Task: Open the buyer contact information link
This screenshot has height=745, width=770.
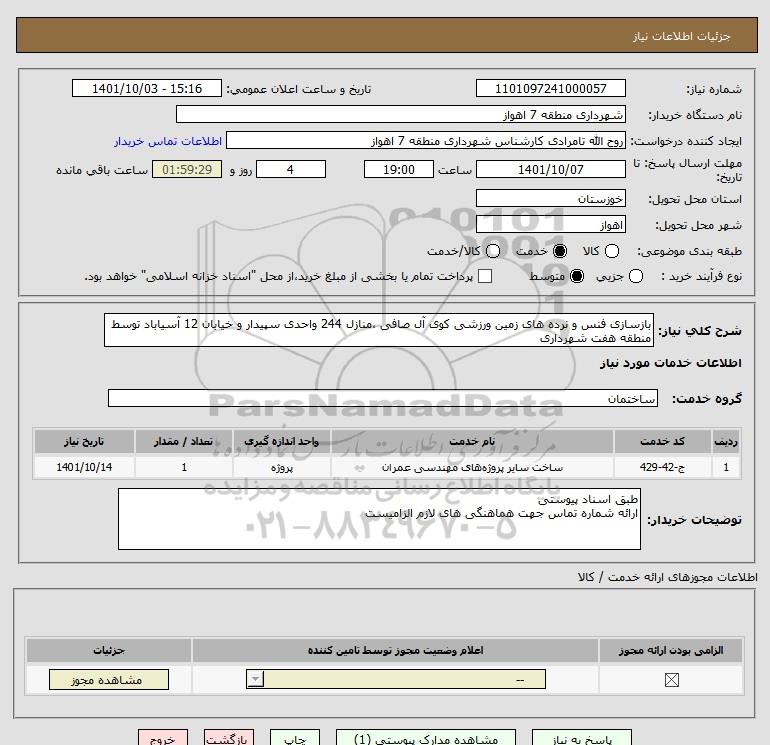Action: click(168, 141)
